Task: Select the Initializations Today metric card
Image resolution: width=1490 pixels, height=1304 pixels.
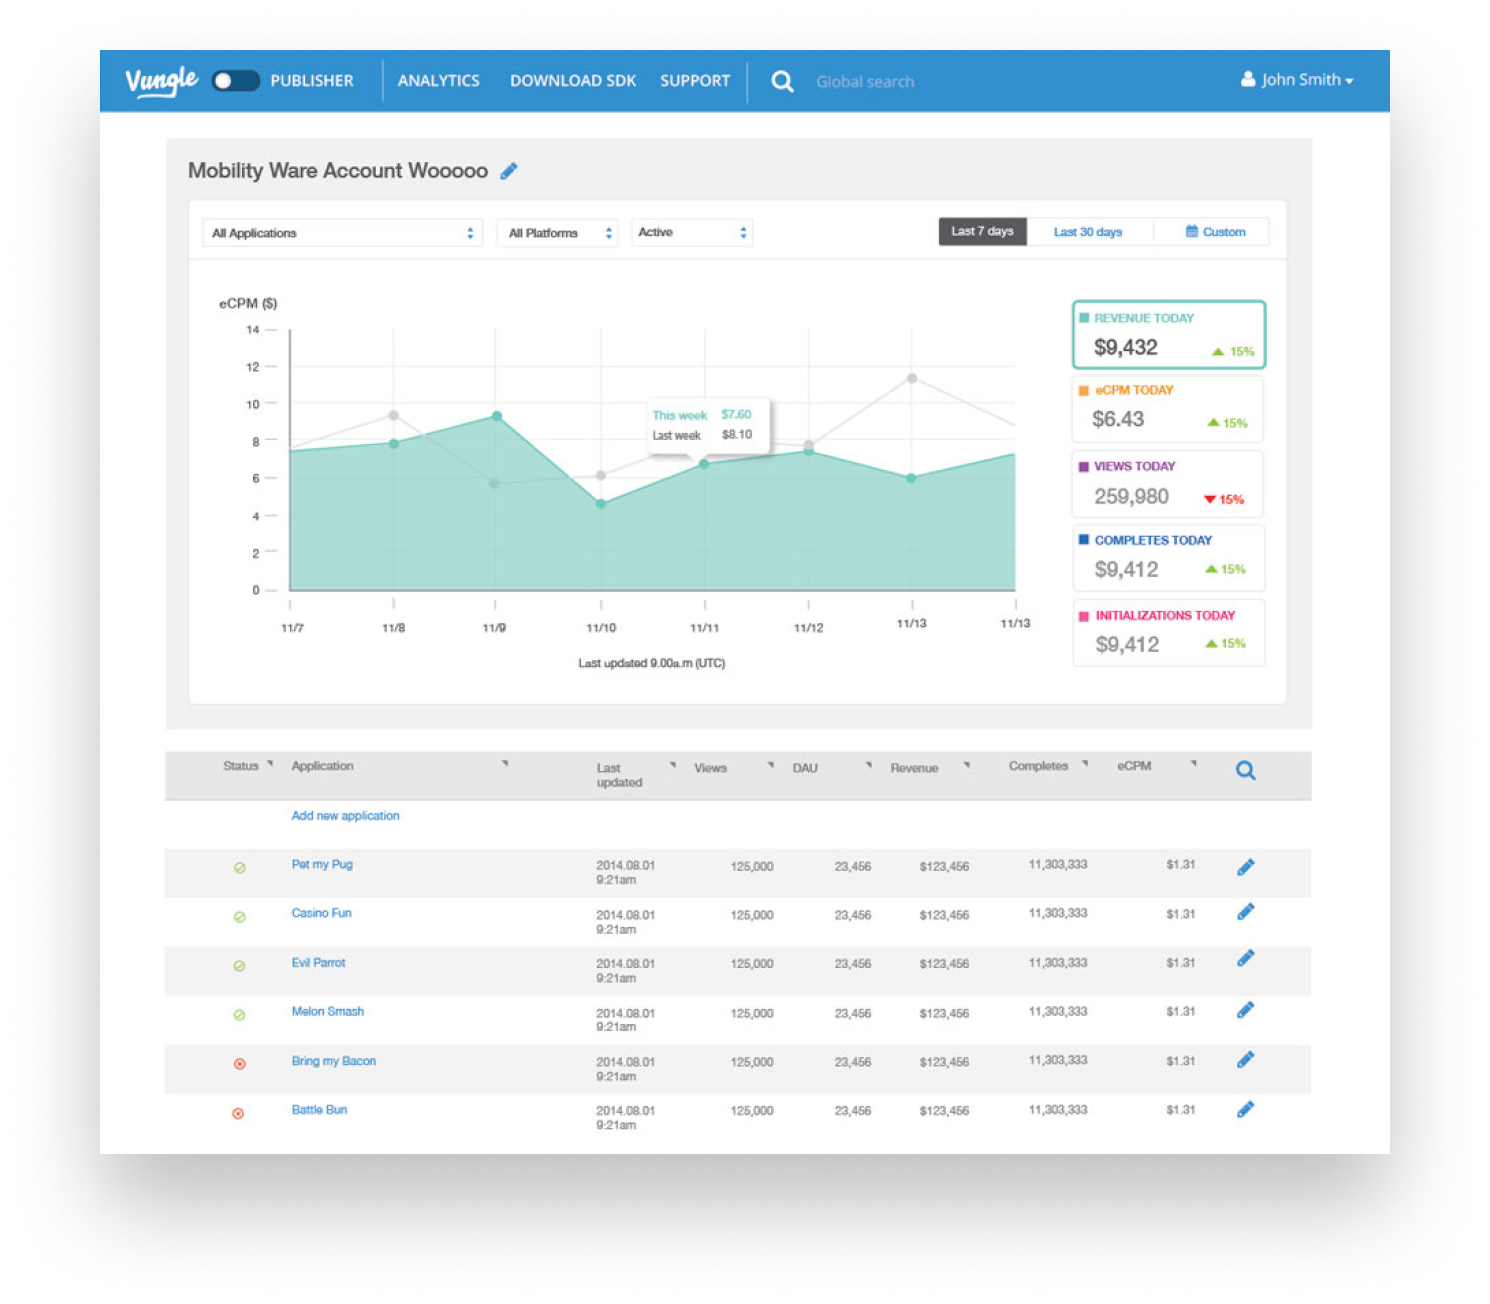Action: coord(1168,632)
